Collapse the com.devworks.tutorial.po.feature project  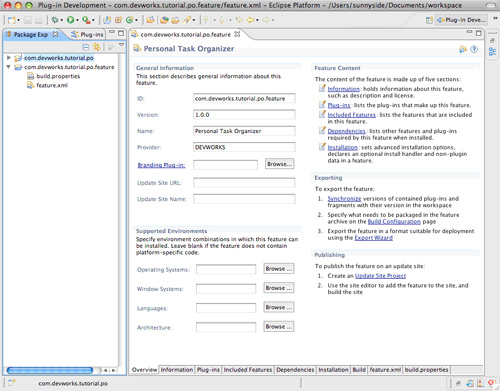coord(9,67)
